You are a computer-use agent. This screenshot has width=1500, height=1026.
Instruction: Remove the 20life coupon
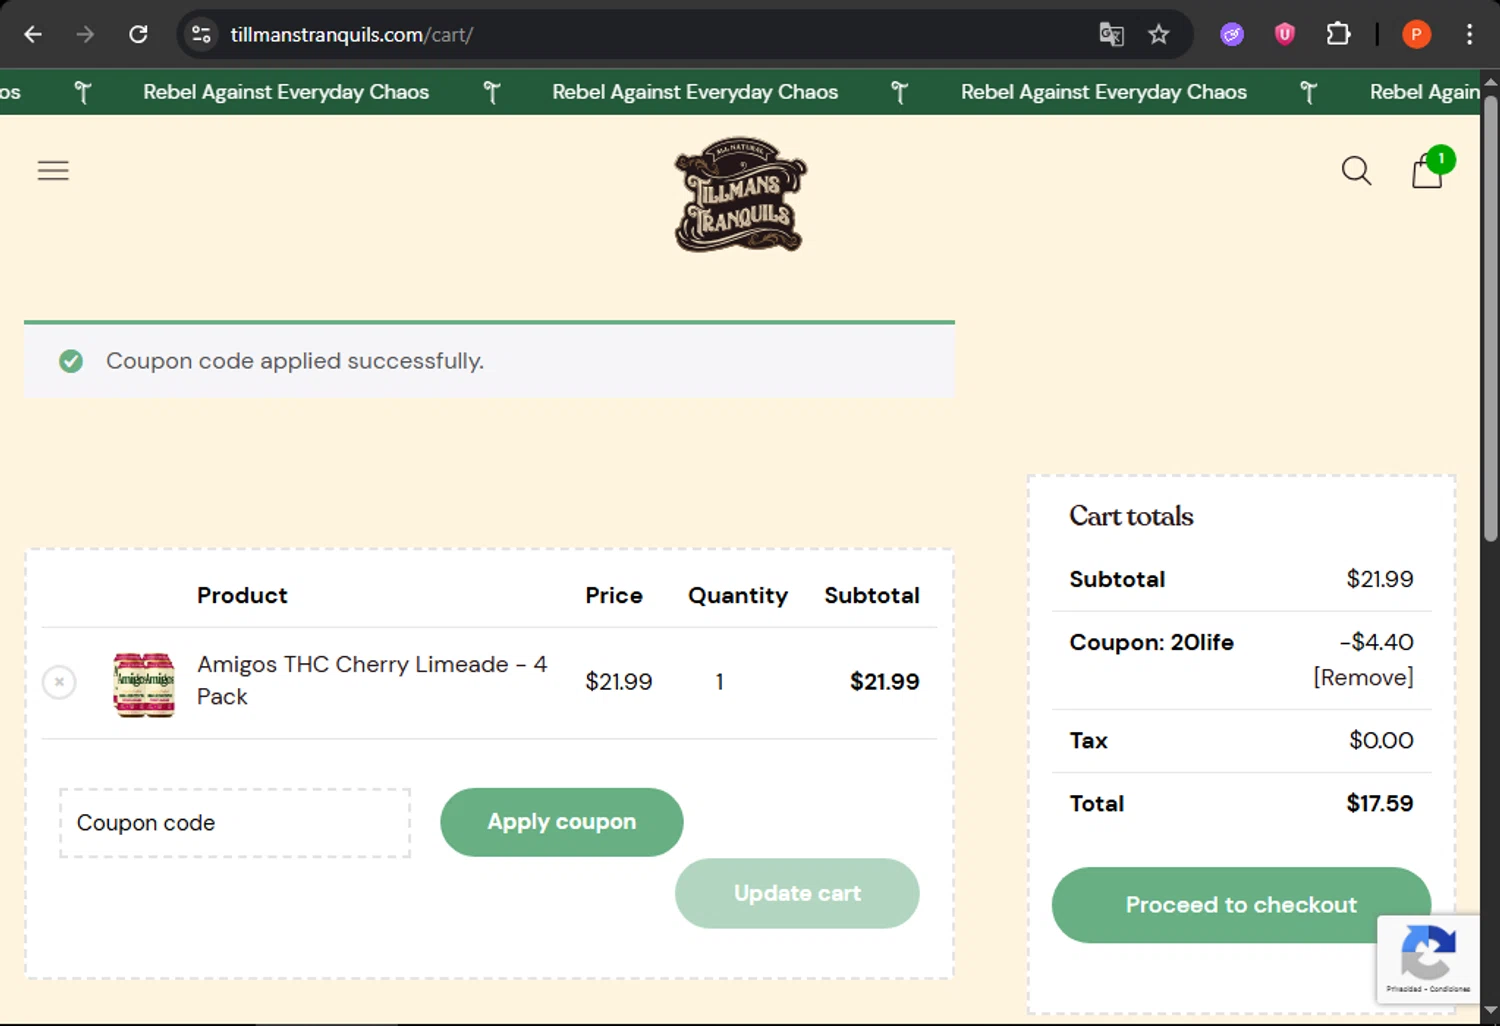pos(1363,677)
